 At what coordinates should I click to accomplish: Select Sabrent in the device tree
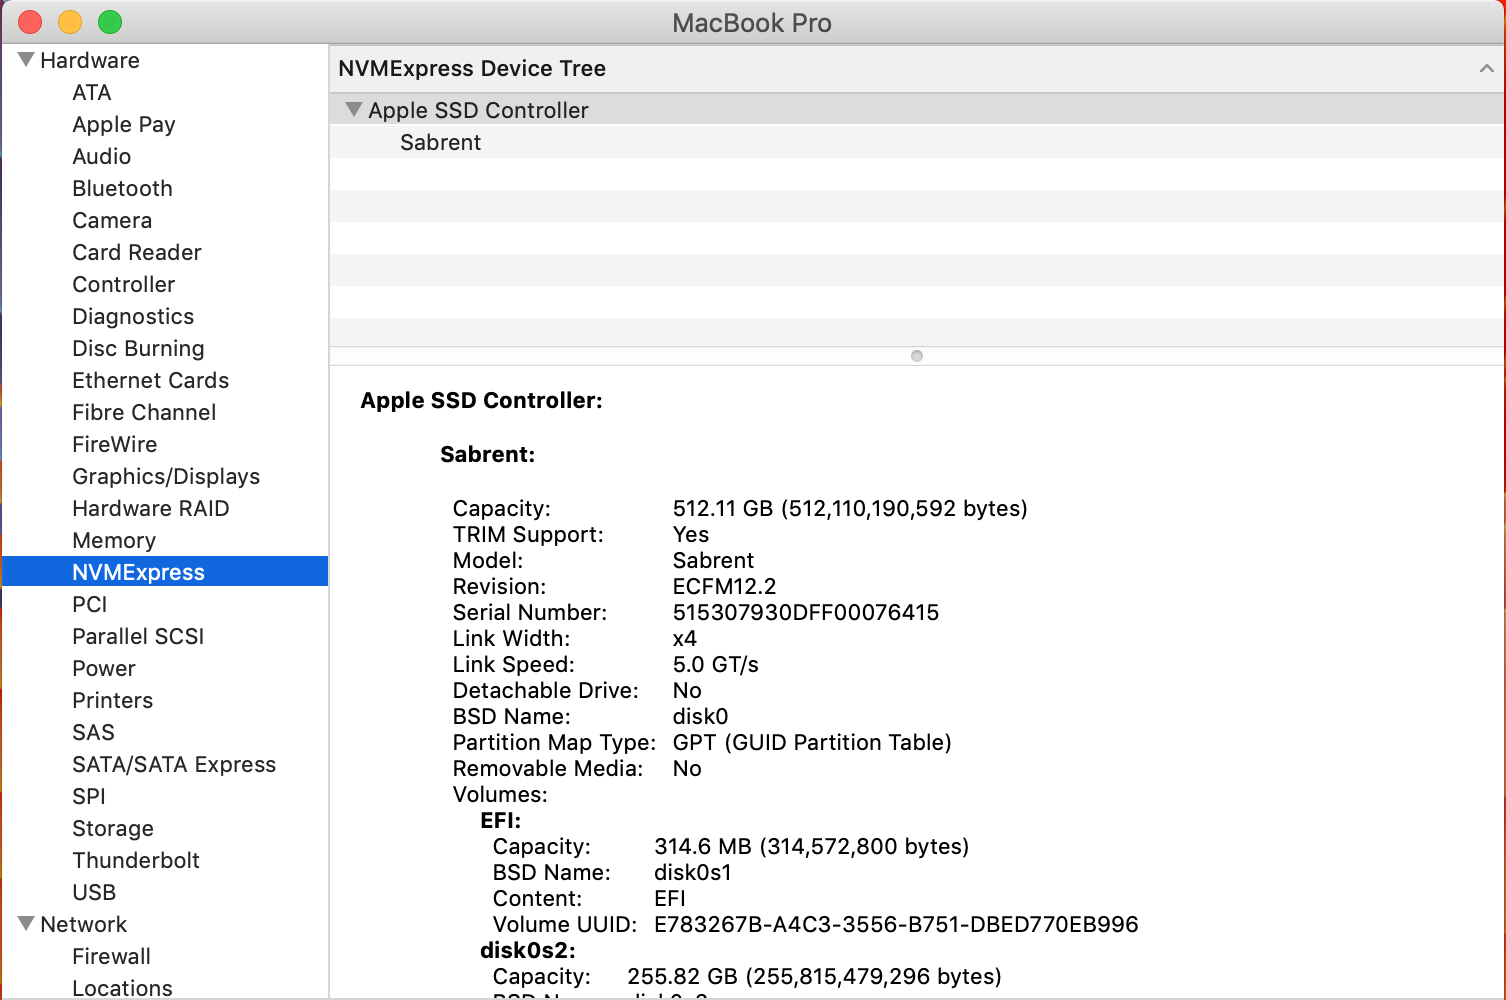click(x=441, y=142)
